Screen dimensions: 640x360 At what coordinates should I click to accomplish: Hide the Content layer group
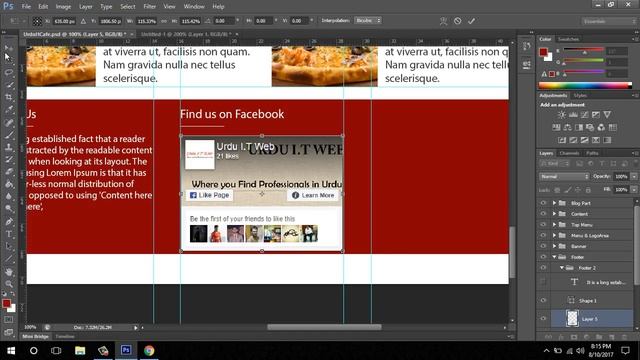click(x=543, y=213)
